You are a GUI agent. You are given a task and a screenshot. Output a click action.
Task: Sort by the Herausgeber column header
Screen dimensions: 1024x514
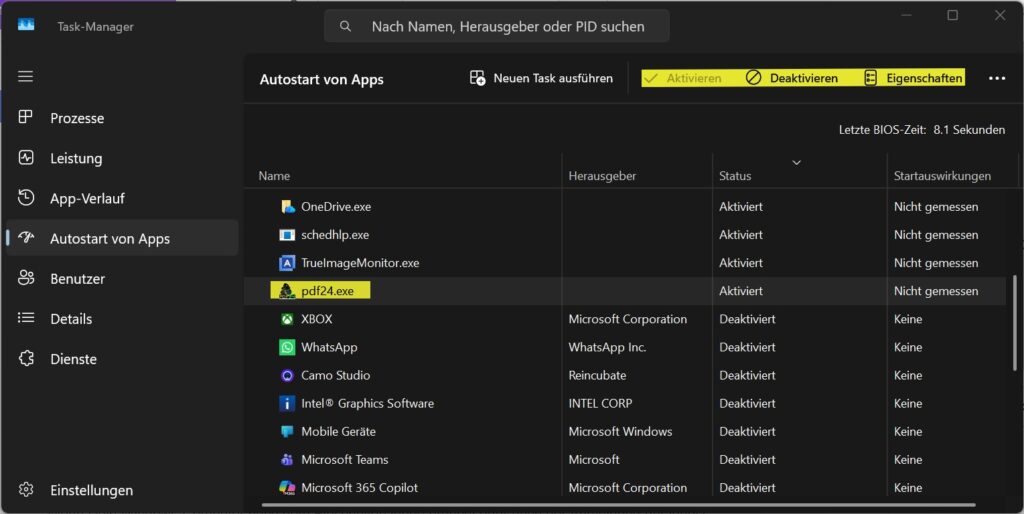[602, 176]
